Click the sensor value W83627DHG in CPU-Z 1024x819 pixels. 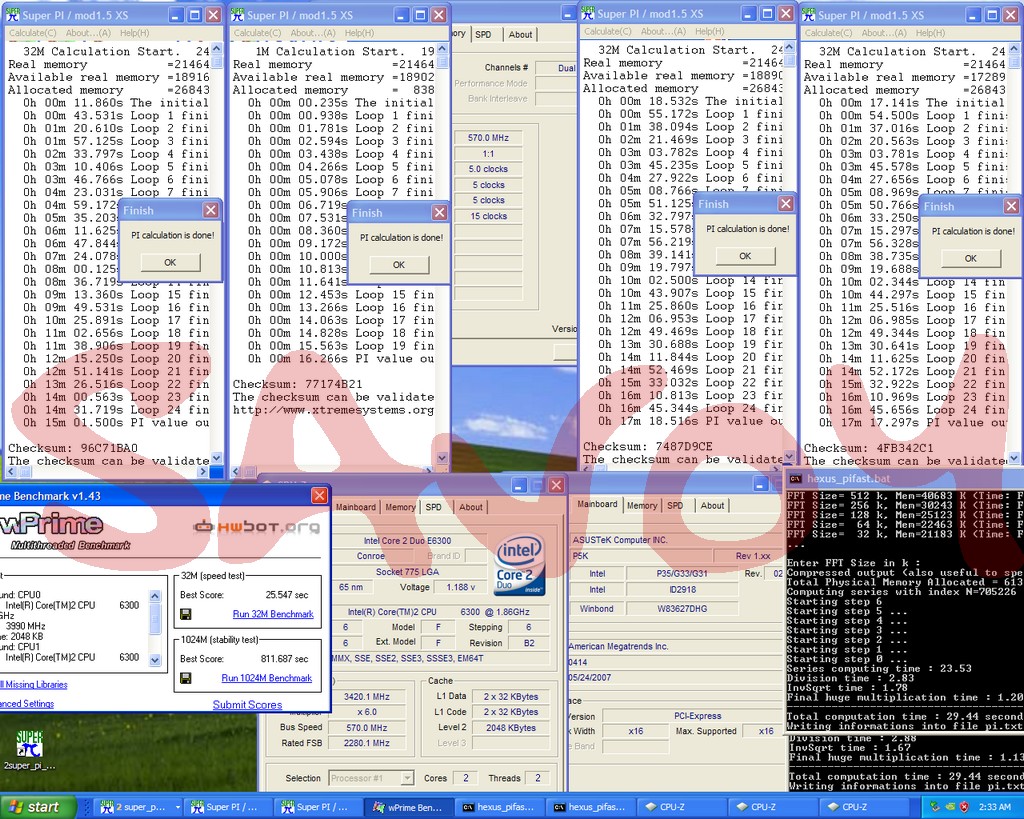pyautogui.click(x=682, y=609)
